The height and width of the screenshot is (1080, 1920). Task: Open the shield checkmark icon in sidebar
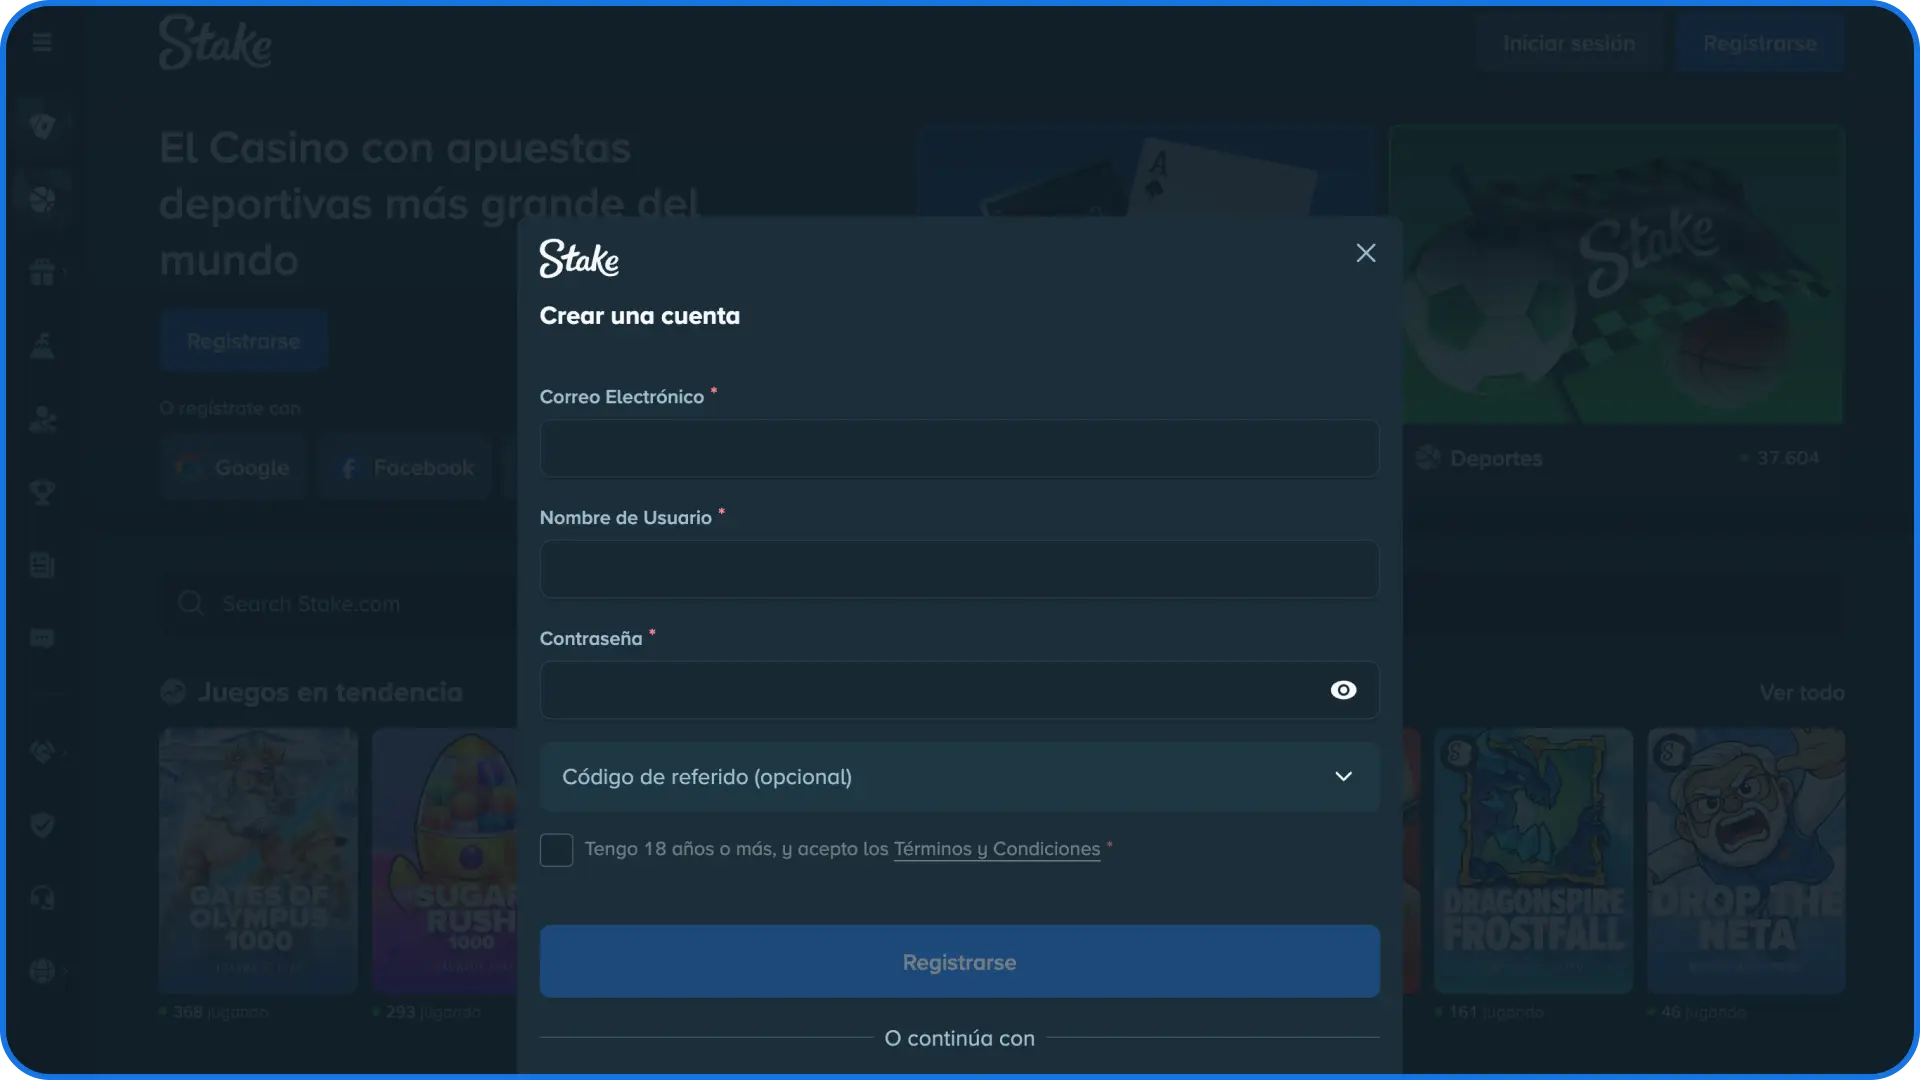pos(42,825)
